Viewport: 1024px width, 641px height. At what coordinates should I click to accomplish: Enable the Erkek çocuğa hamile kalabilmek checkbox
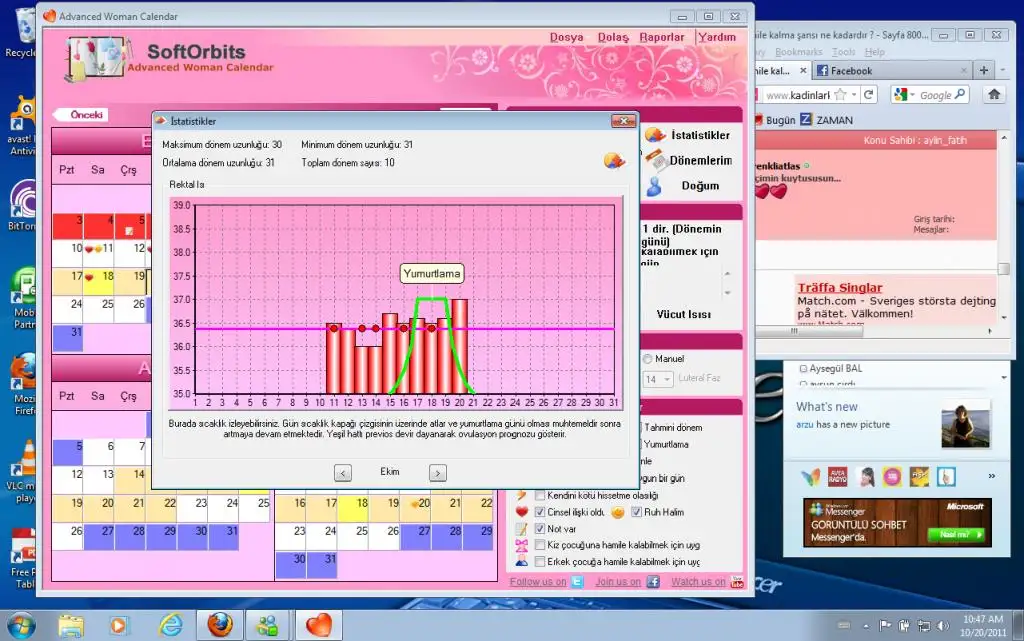tap(540, 561)
